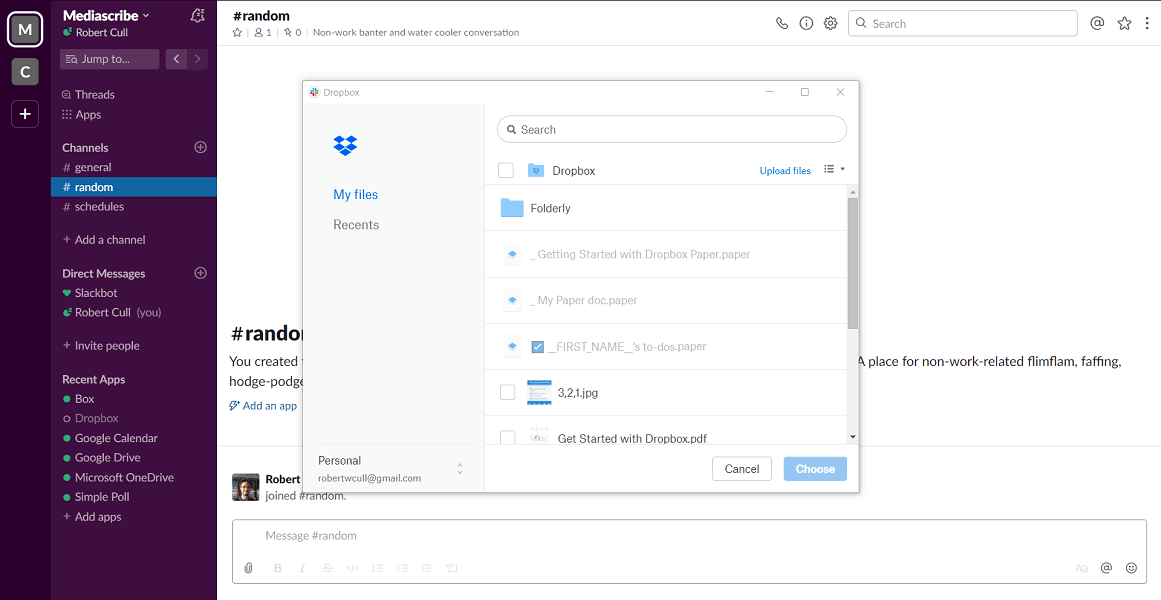Go back in history with left arrow
Screen dimensions: 1161x600
(x=176, y=59)
